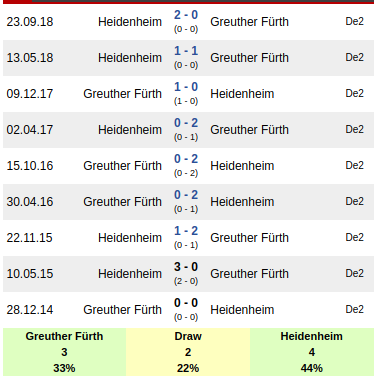Open the 1 - 1 score from 13.05.18
Screen dimensions: 374x376
point(186,51)
